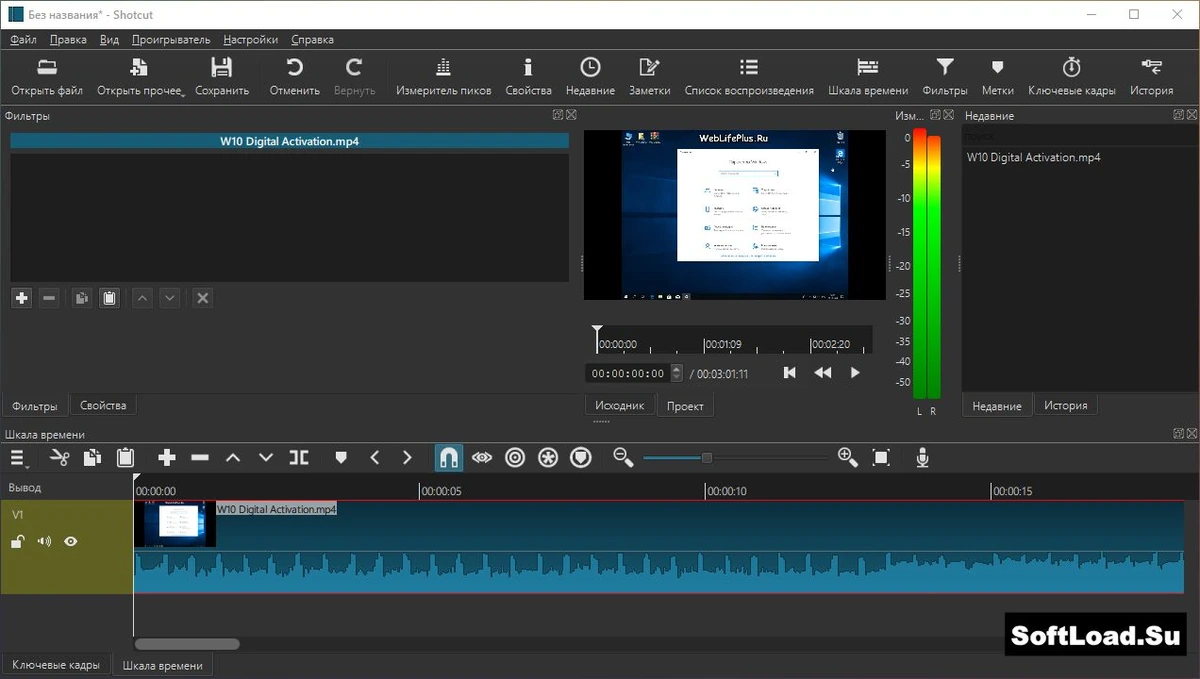
Task: Rewind playback in the player
Action: (x=822, y=373)
